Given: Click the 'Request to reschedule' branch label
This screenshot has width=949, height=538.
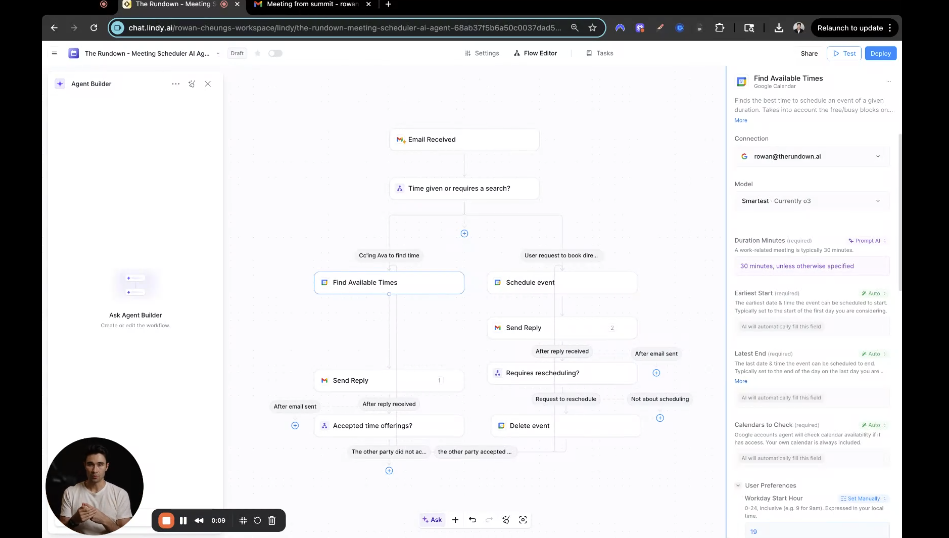Looking at the screenshot, I should [565, 399].
